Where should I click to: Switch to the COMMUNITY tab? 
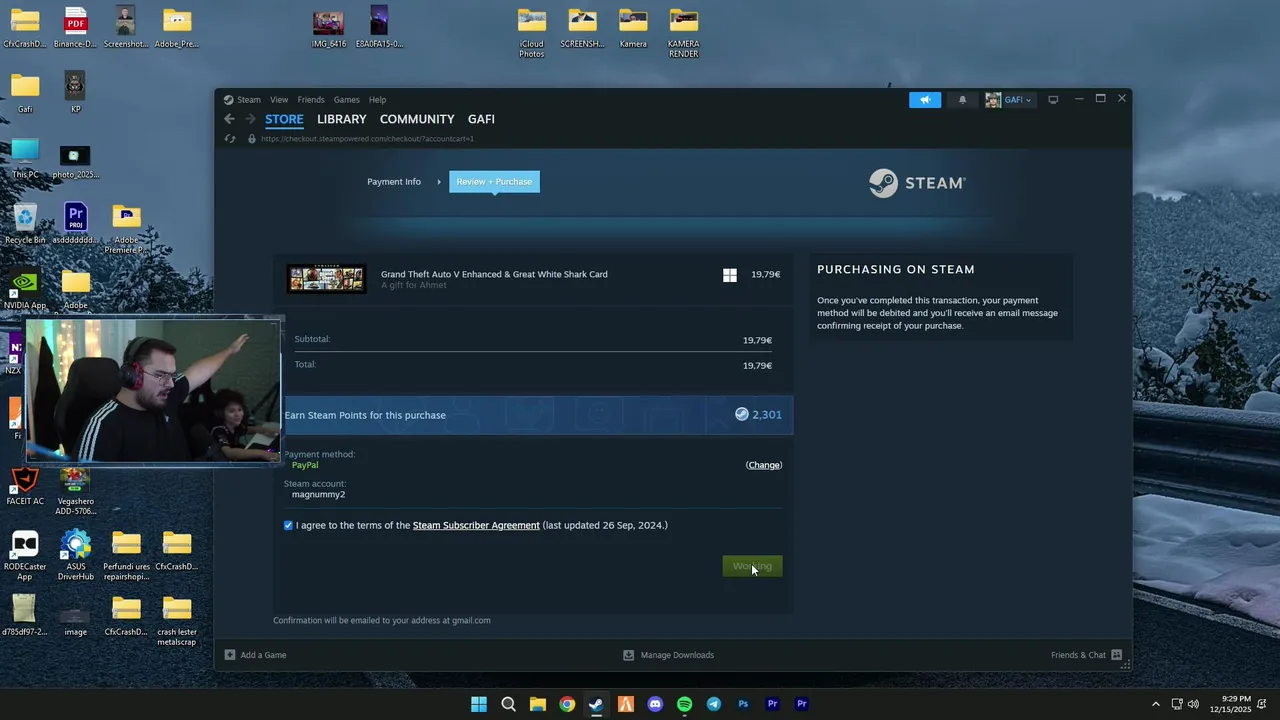point(417,119)
